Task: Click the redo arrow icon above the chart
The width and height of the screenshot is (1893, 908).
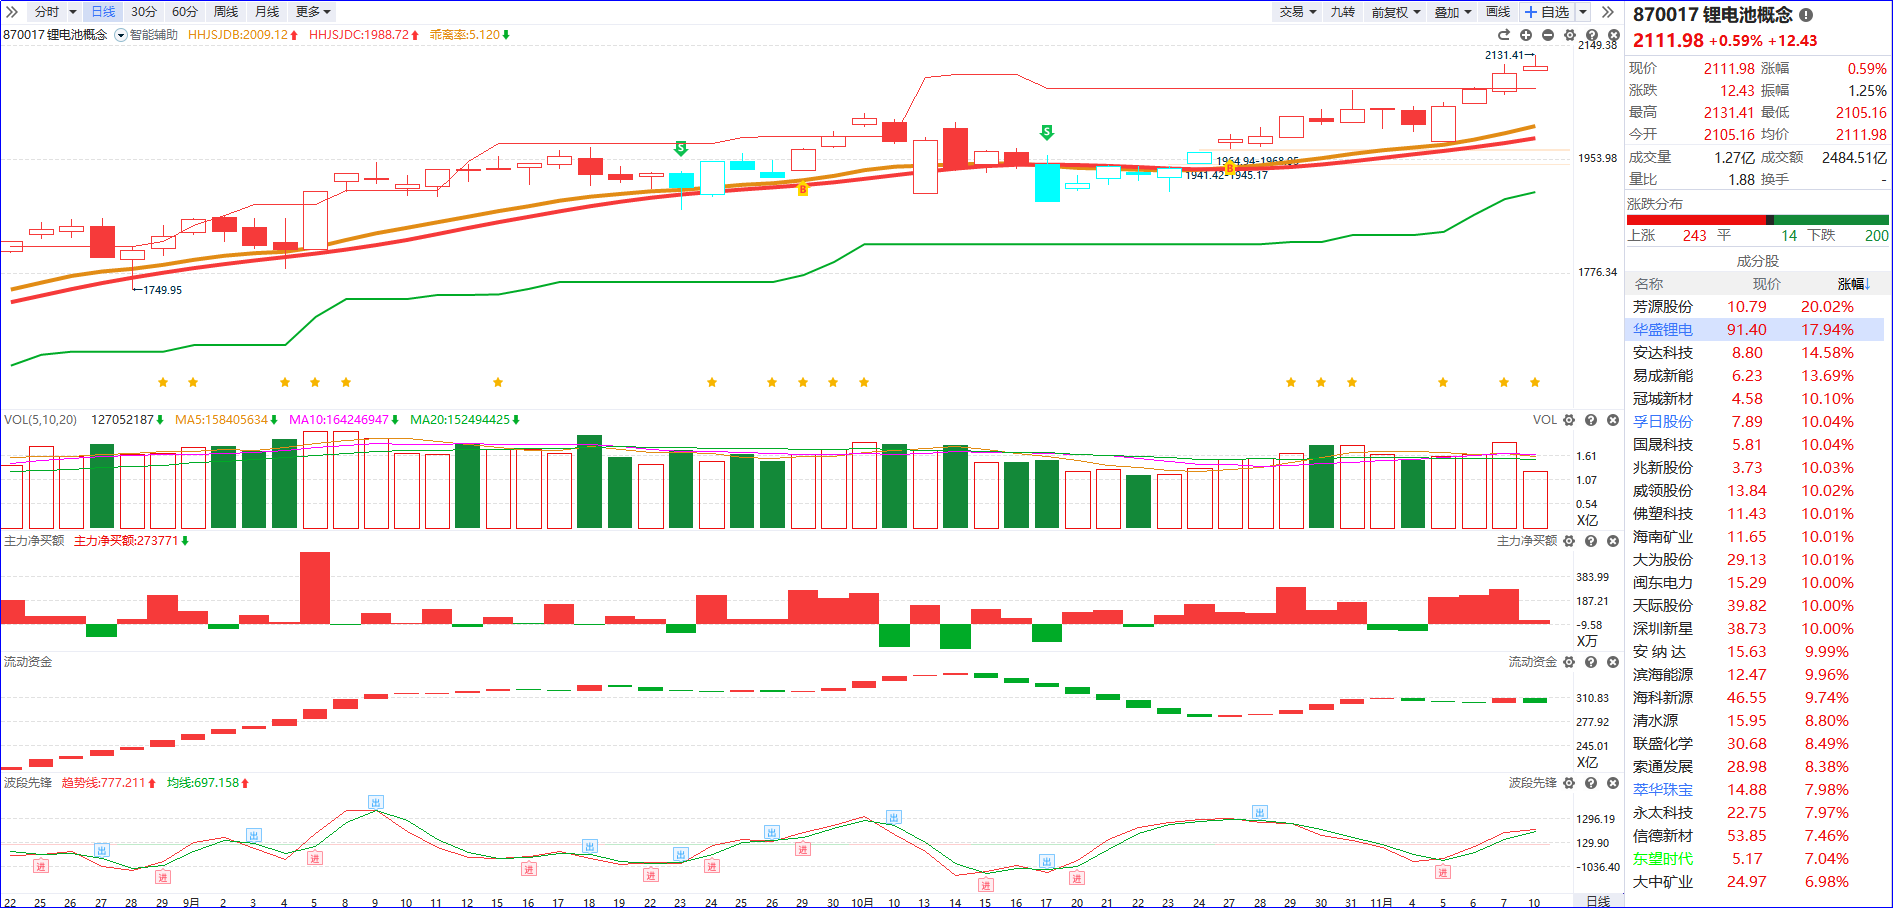Action: tap(1504, 35)
